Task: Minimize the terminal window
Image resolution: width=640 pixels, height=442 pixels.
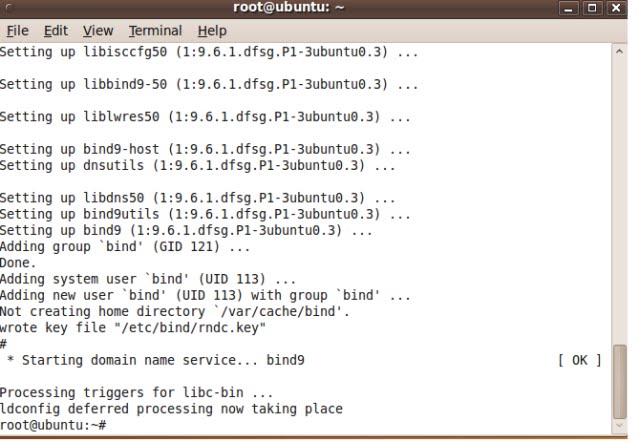Action: [568, 8]
